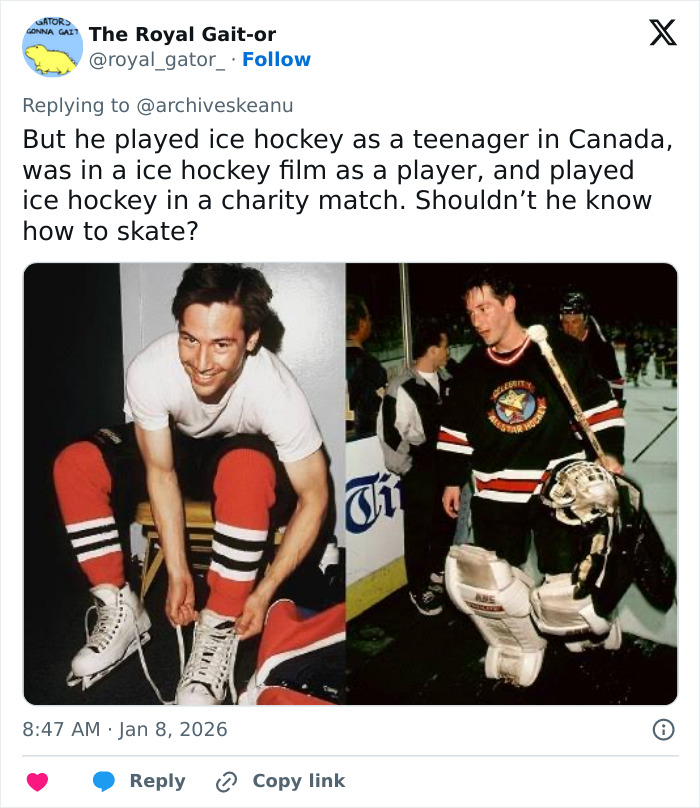Open the Reply speech bubble icon

coord(107,780)
